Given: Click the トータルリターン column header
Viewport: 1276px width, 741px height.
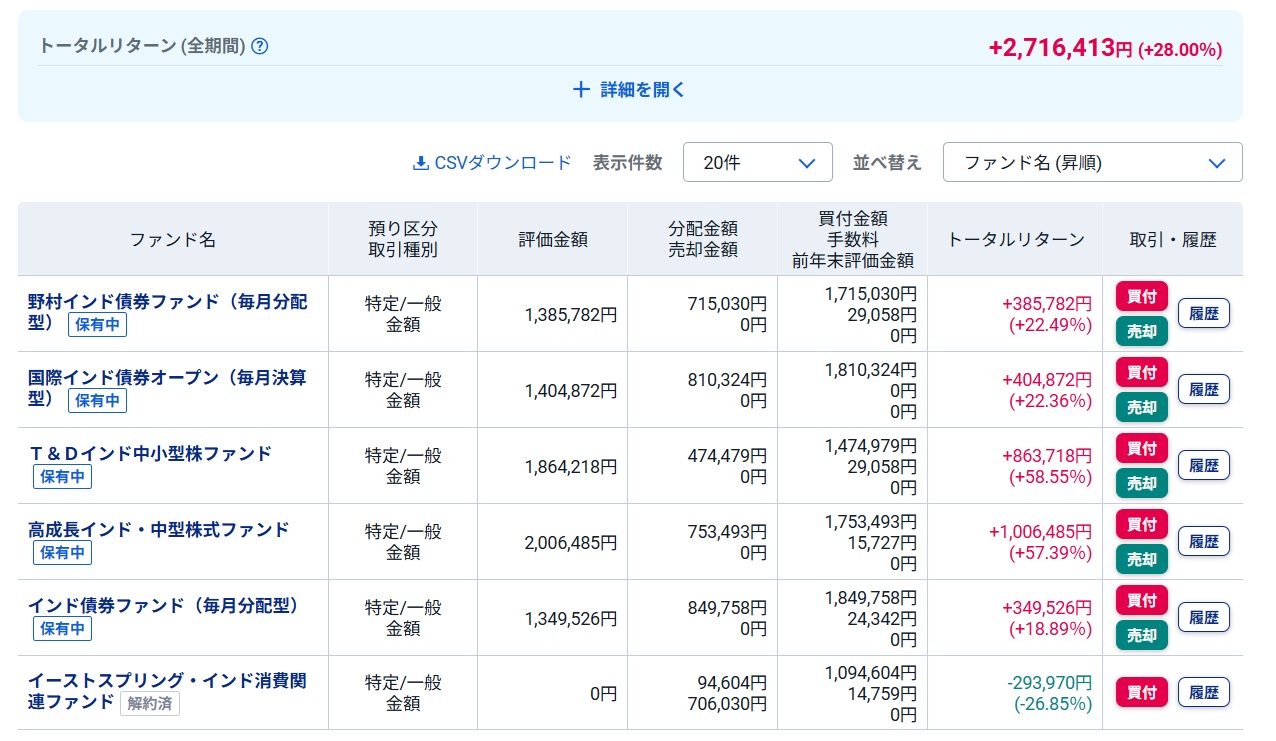Looking at the screenshot, I should tap(1015, 239).
